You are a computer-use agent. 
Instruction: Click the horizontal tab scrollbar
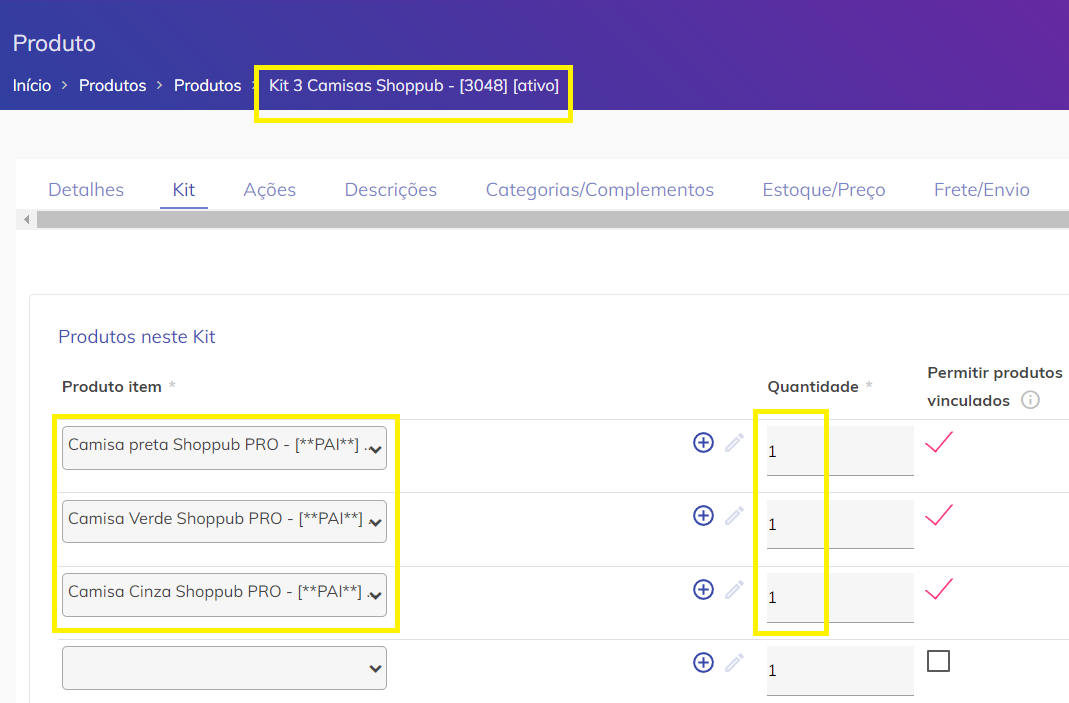point(552,220)
